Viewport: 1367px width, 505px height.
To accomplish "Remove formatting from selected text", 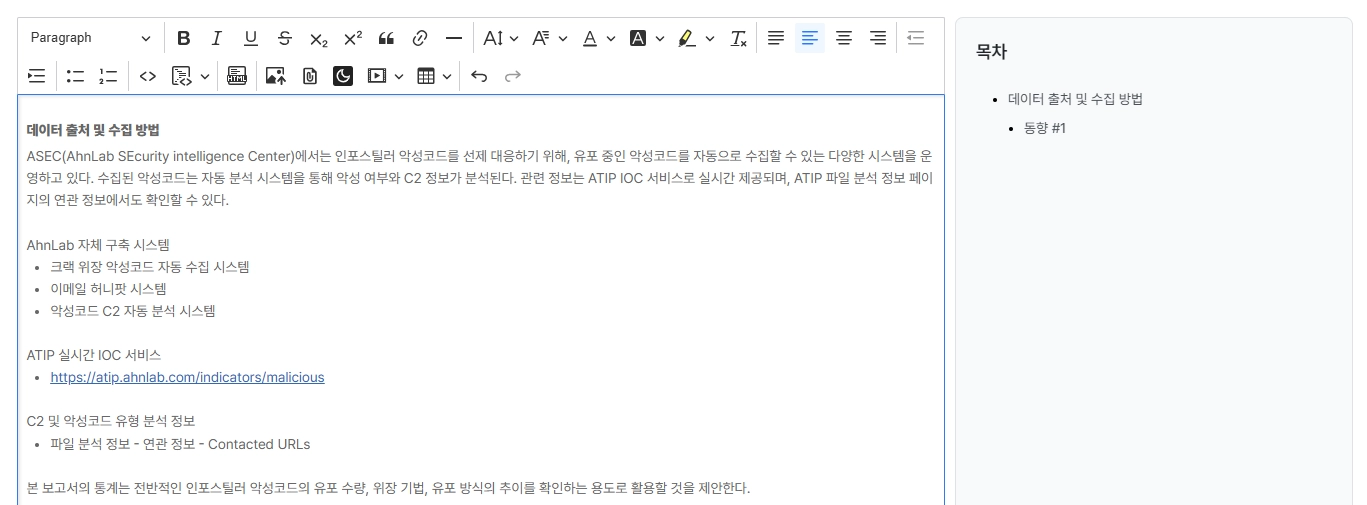I will pos(739,38).
